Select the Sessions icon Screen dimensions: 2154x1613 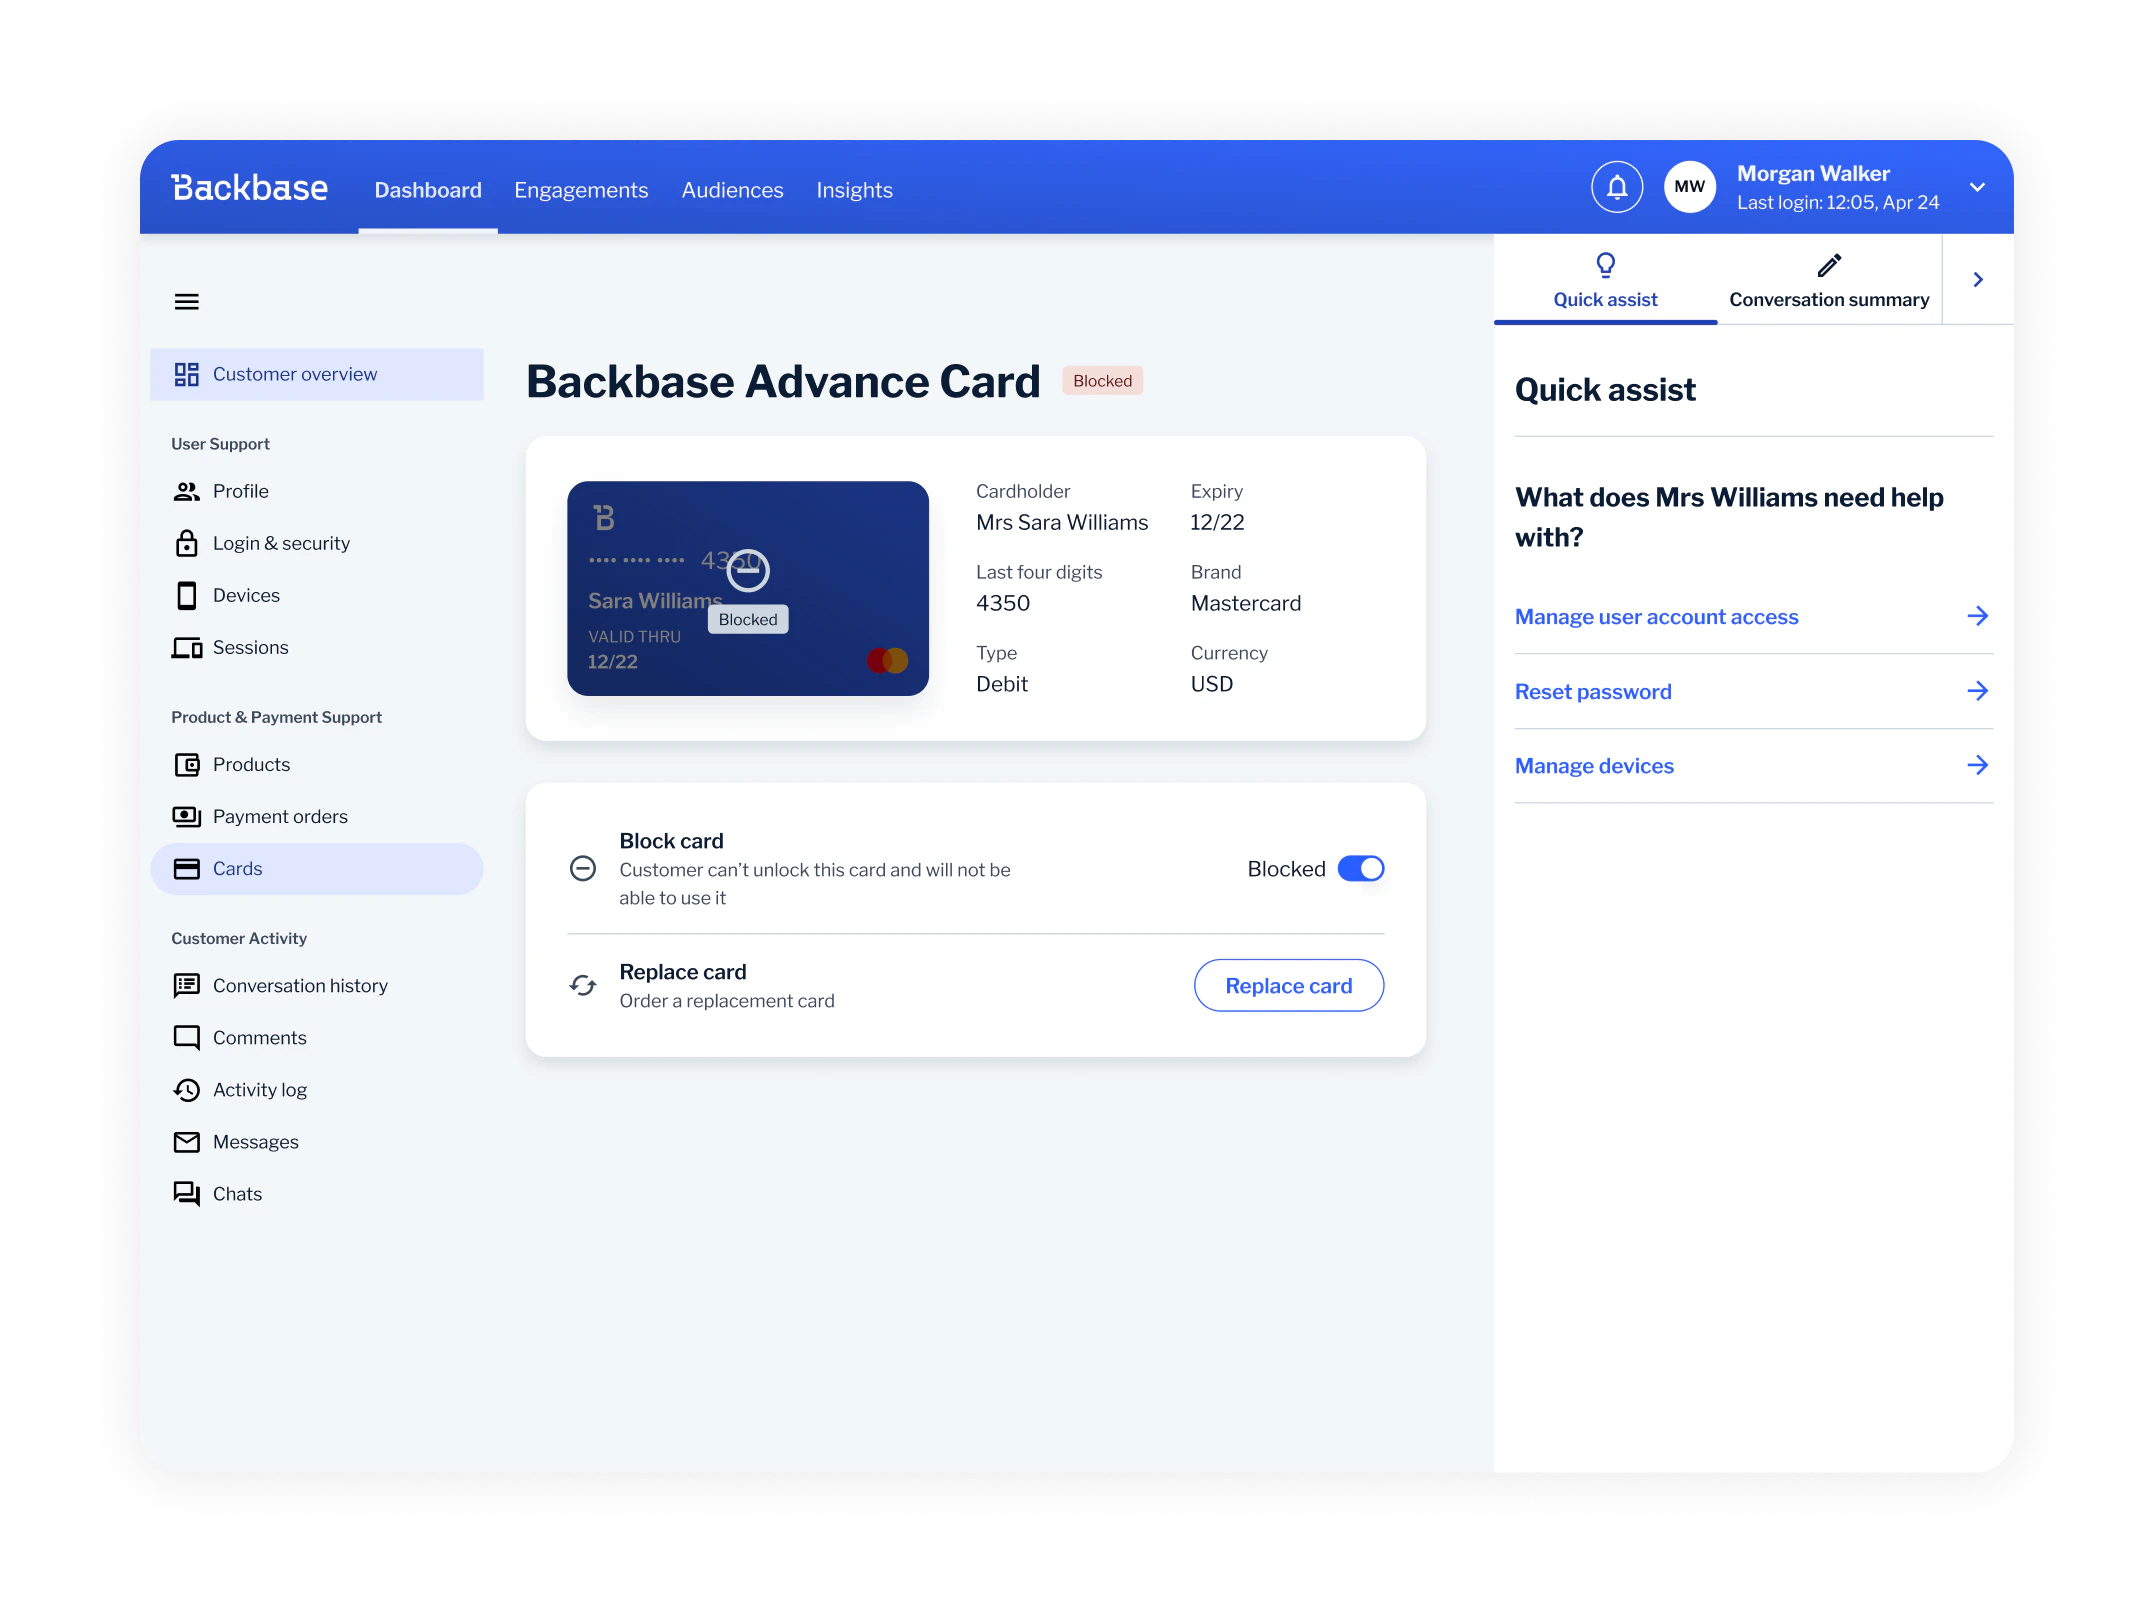point(187,647)
